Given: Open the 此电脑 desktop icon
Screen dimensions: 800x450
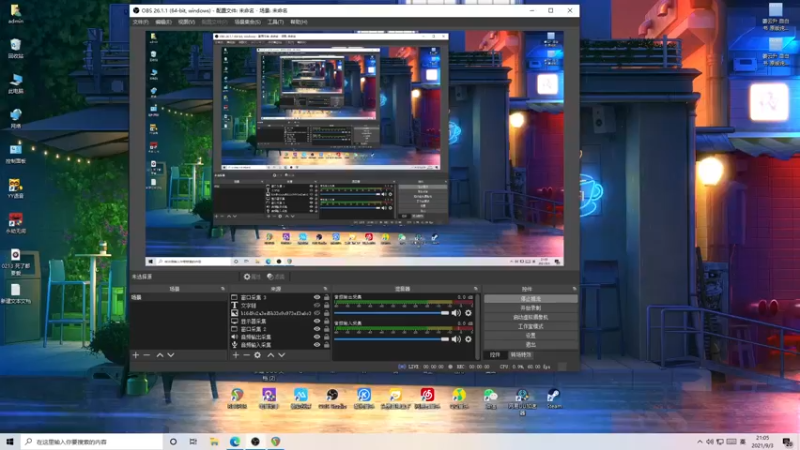Looking at the screenshot, I should pos(15,84).
